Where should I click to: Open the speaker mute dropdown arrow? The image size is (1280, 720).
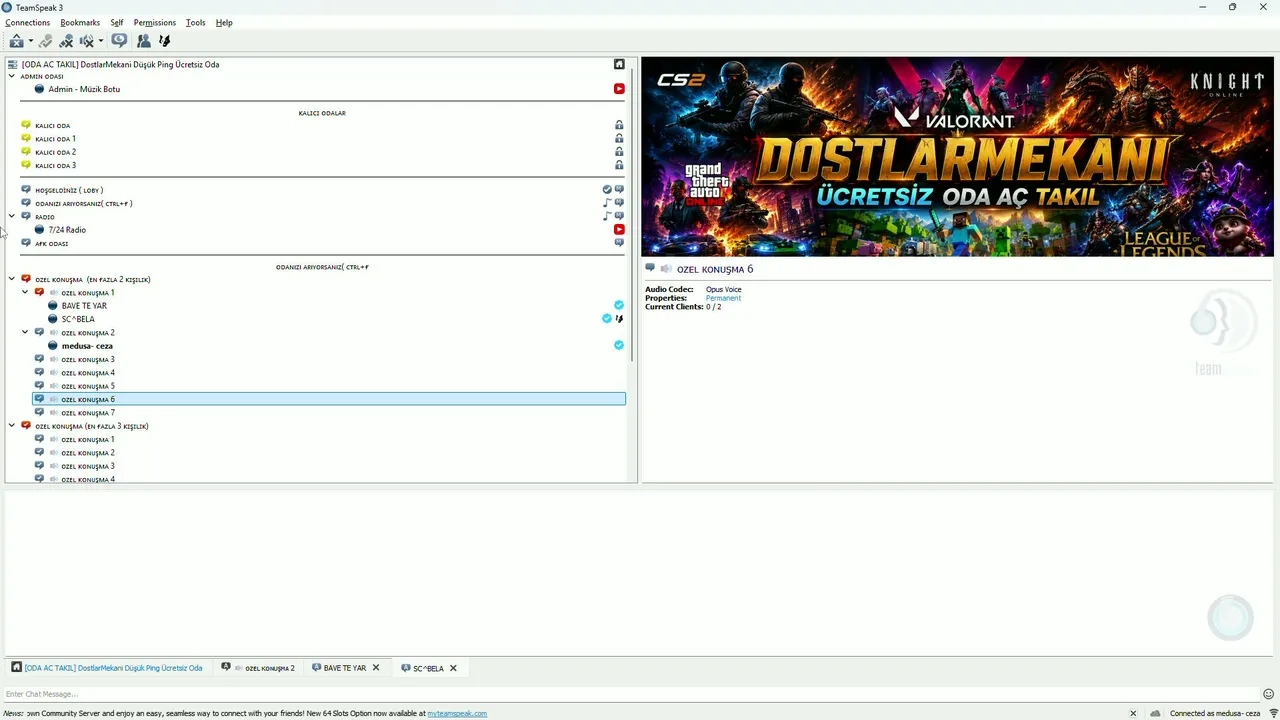tap(101, 41)
